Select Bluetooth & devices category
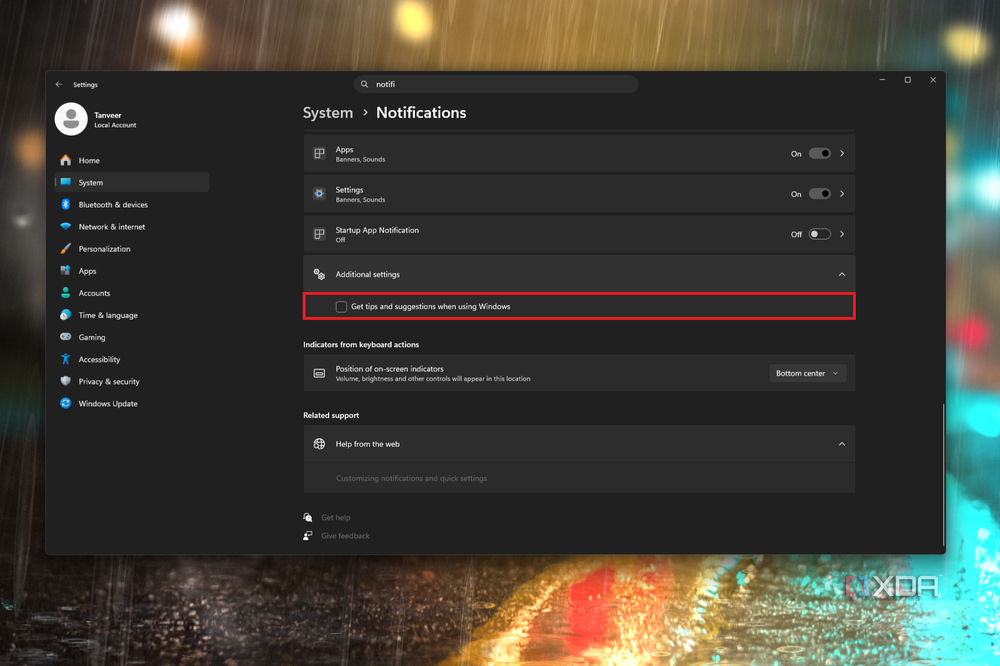The width and height of the screenshot is (1000, 666). point(132,204)
